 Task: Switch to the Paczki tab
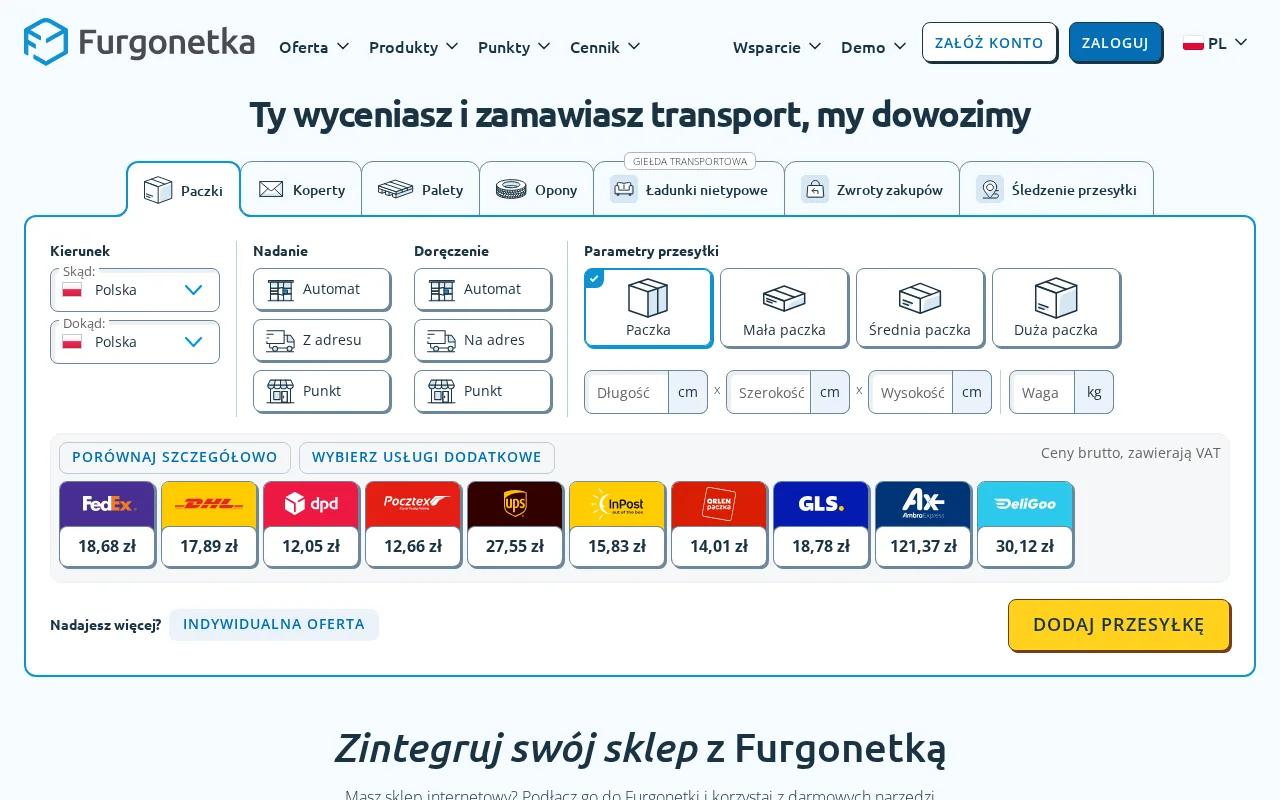pos(184,189)
